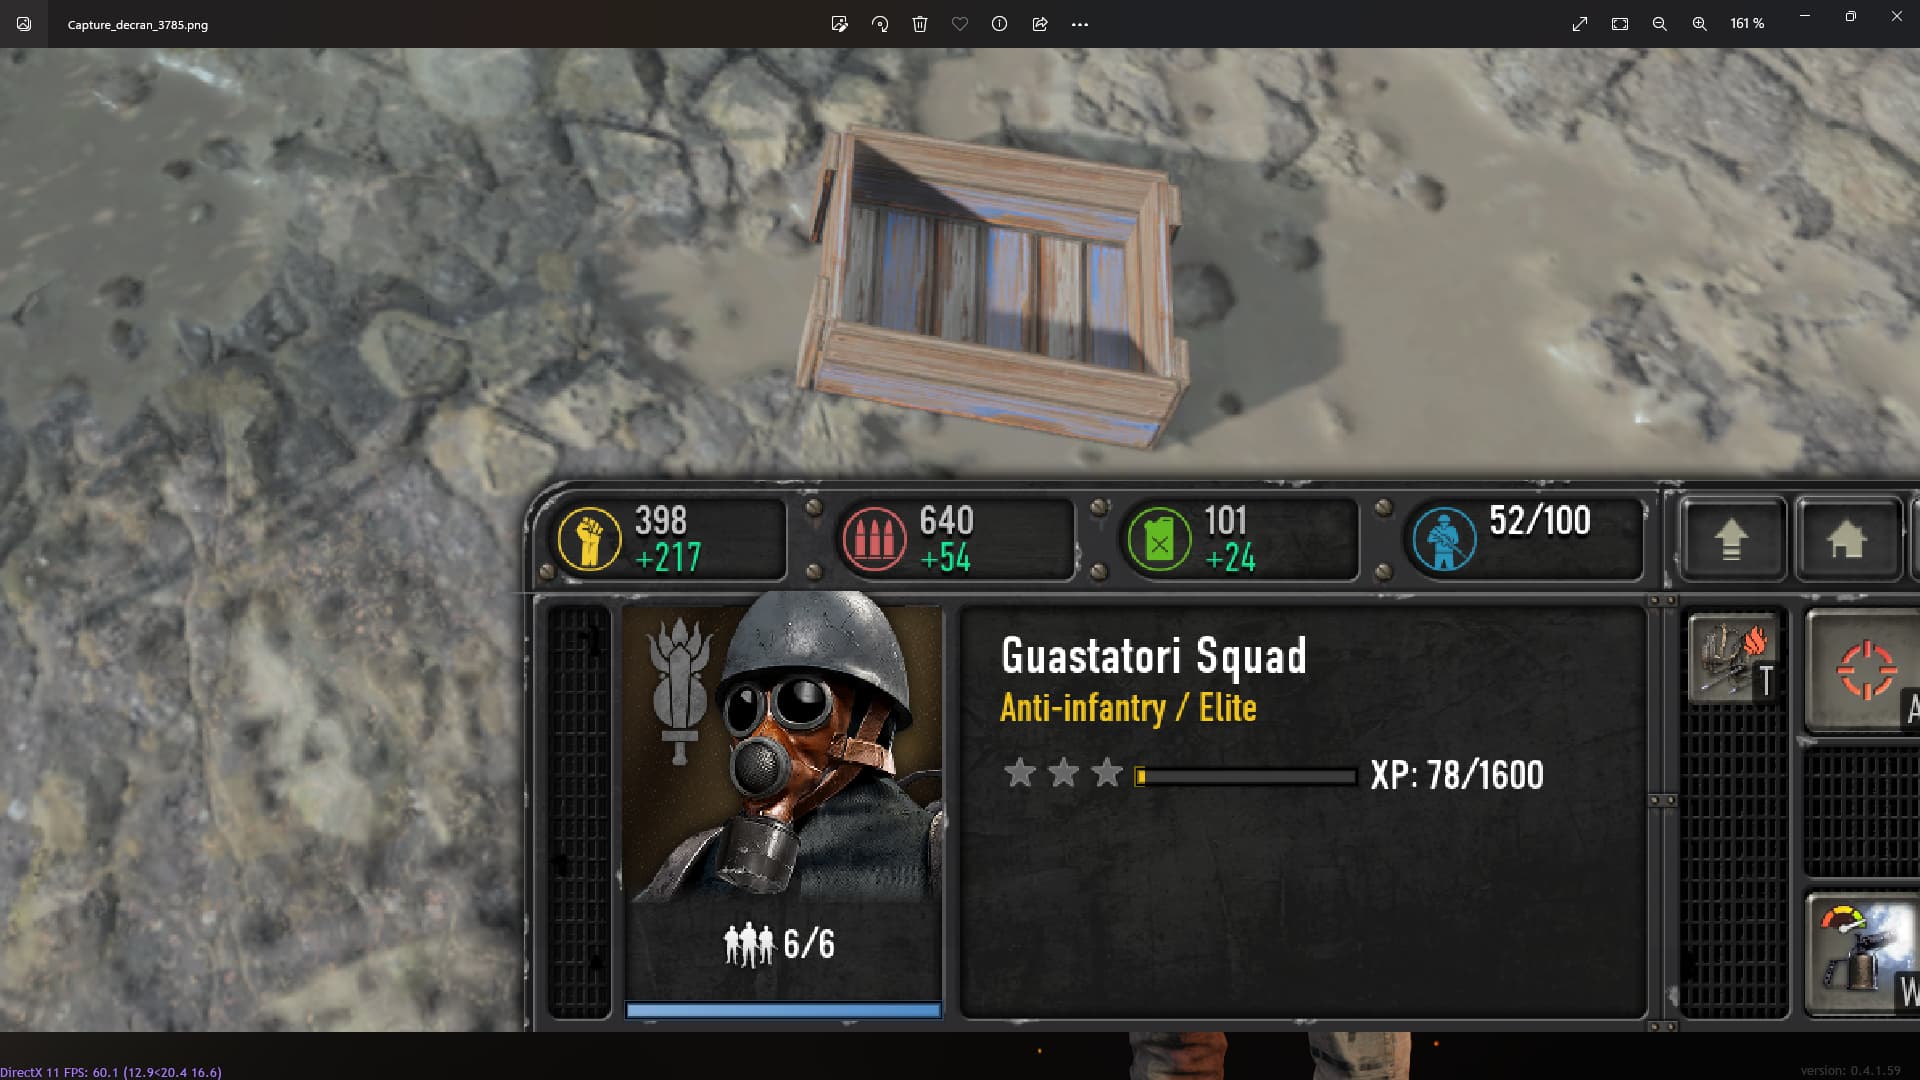Click the green fuel canister icon

[x=1159, y=539]
